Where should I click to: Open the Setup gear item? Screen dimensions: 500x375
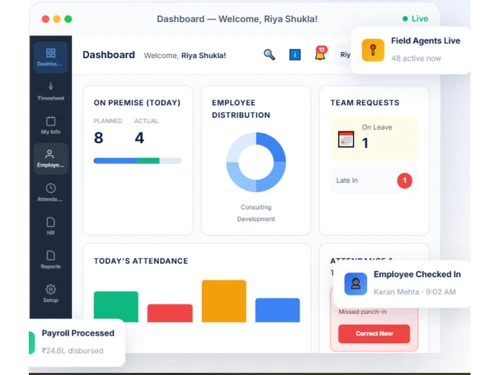point(51,293)
